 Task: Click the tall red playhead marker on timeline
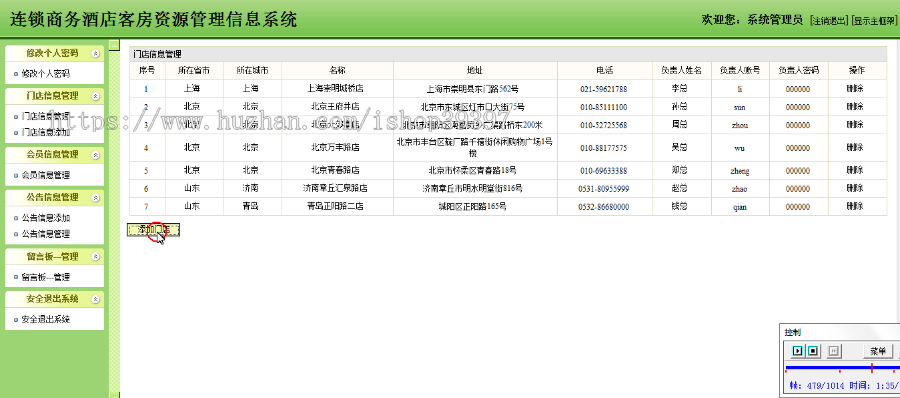point(871,368)
